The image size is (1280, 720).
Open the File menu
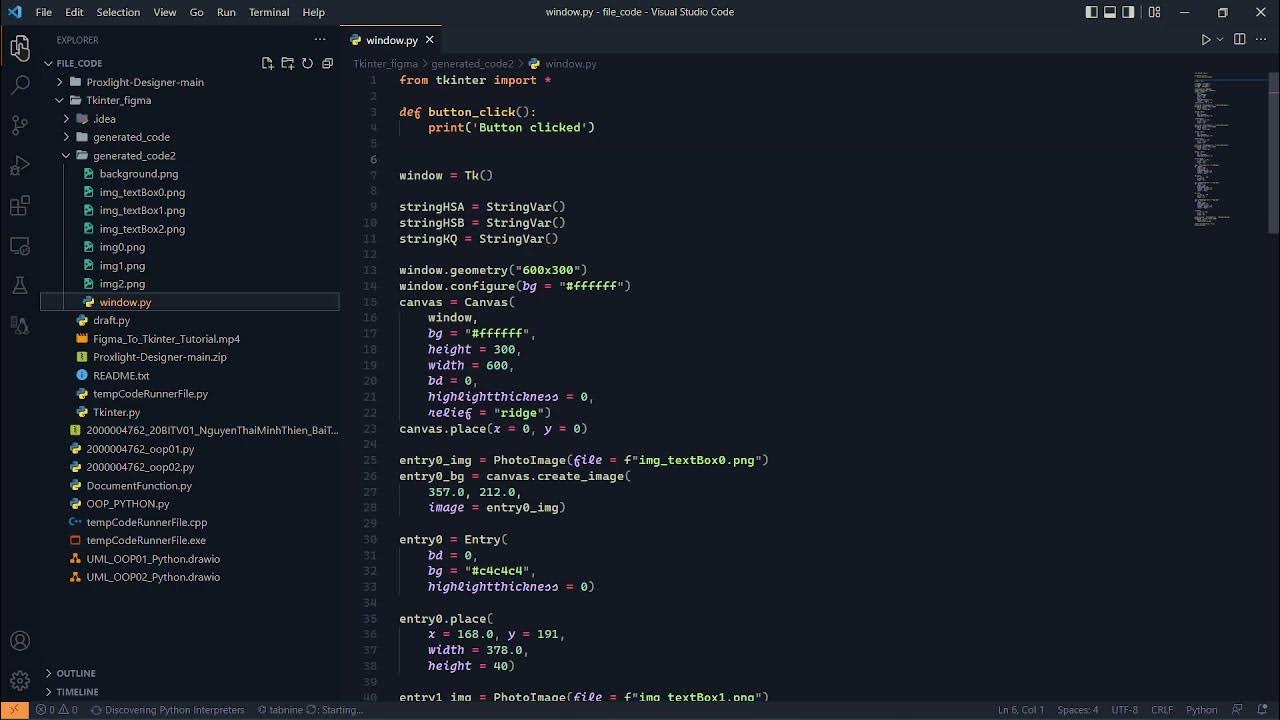pyautogui.click(x=44, y=12)
